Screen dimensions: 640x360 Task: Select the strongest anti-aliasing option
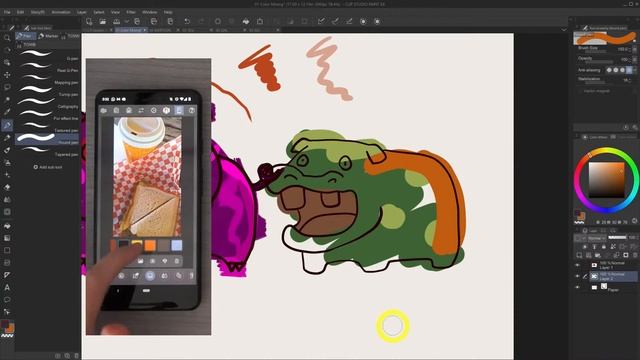(x=629, y=70)
